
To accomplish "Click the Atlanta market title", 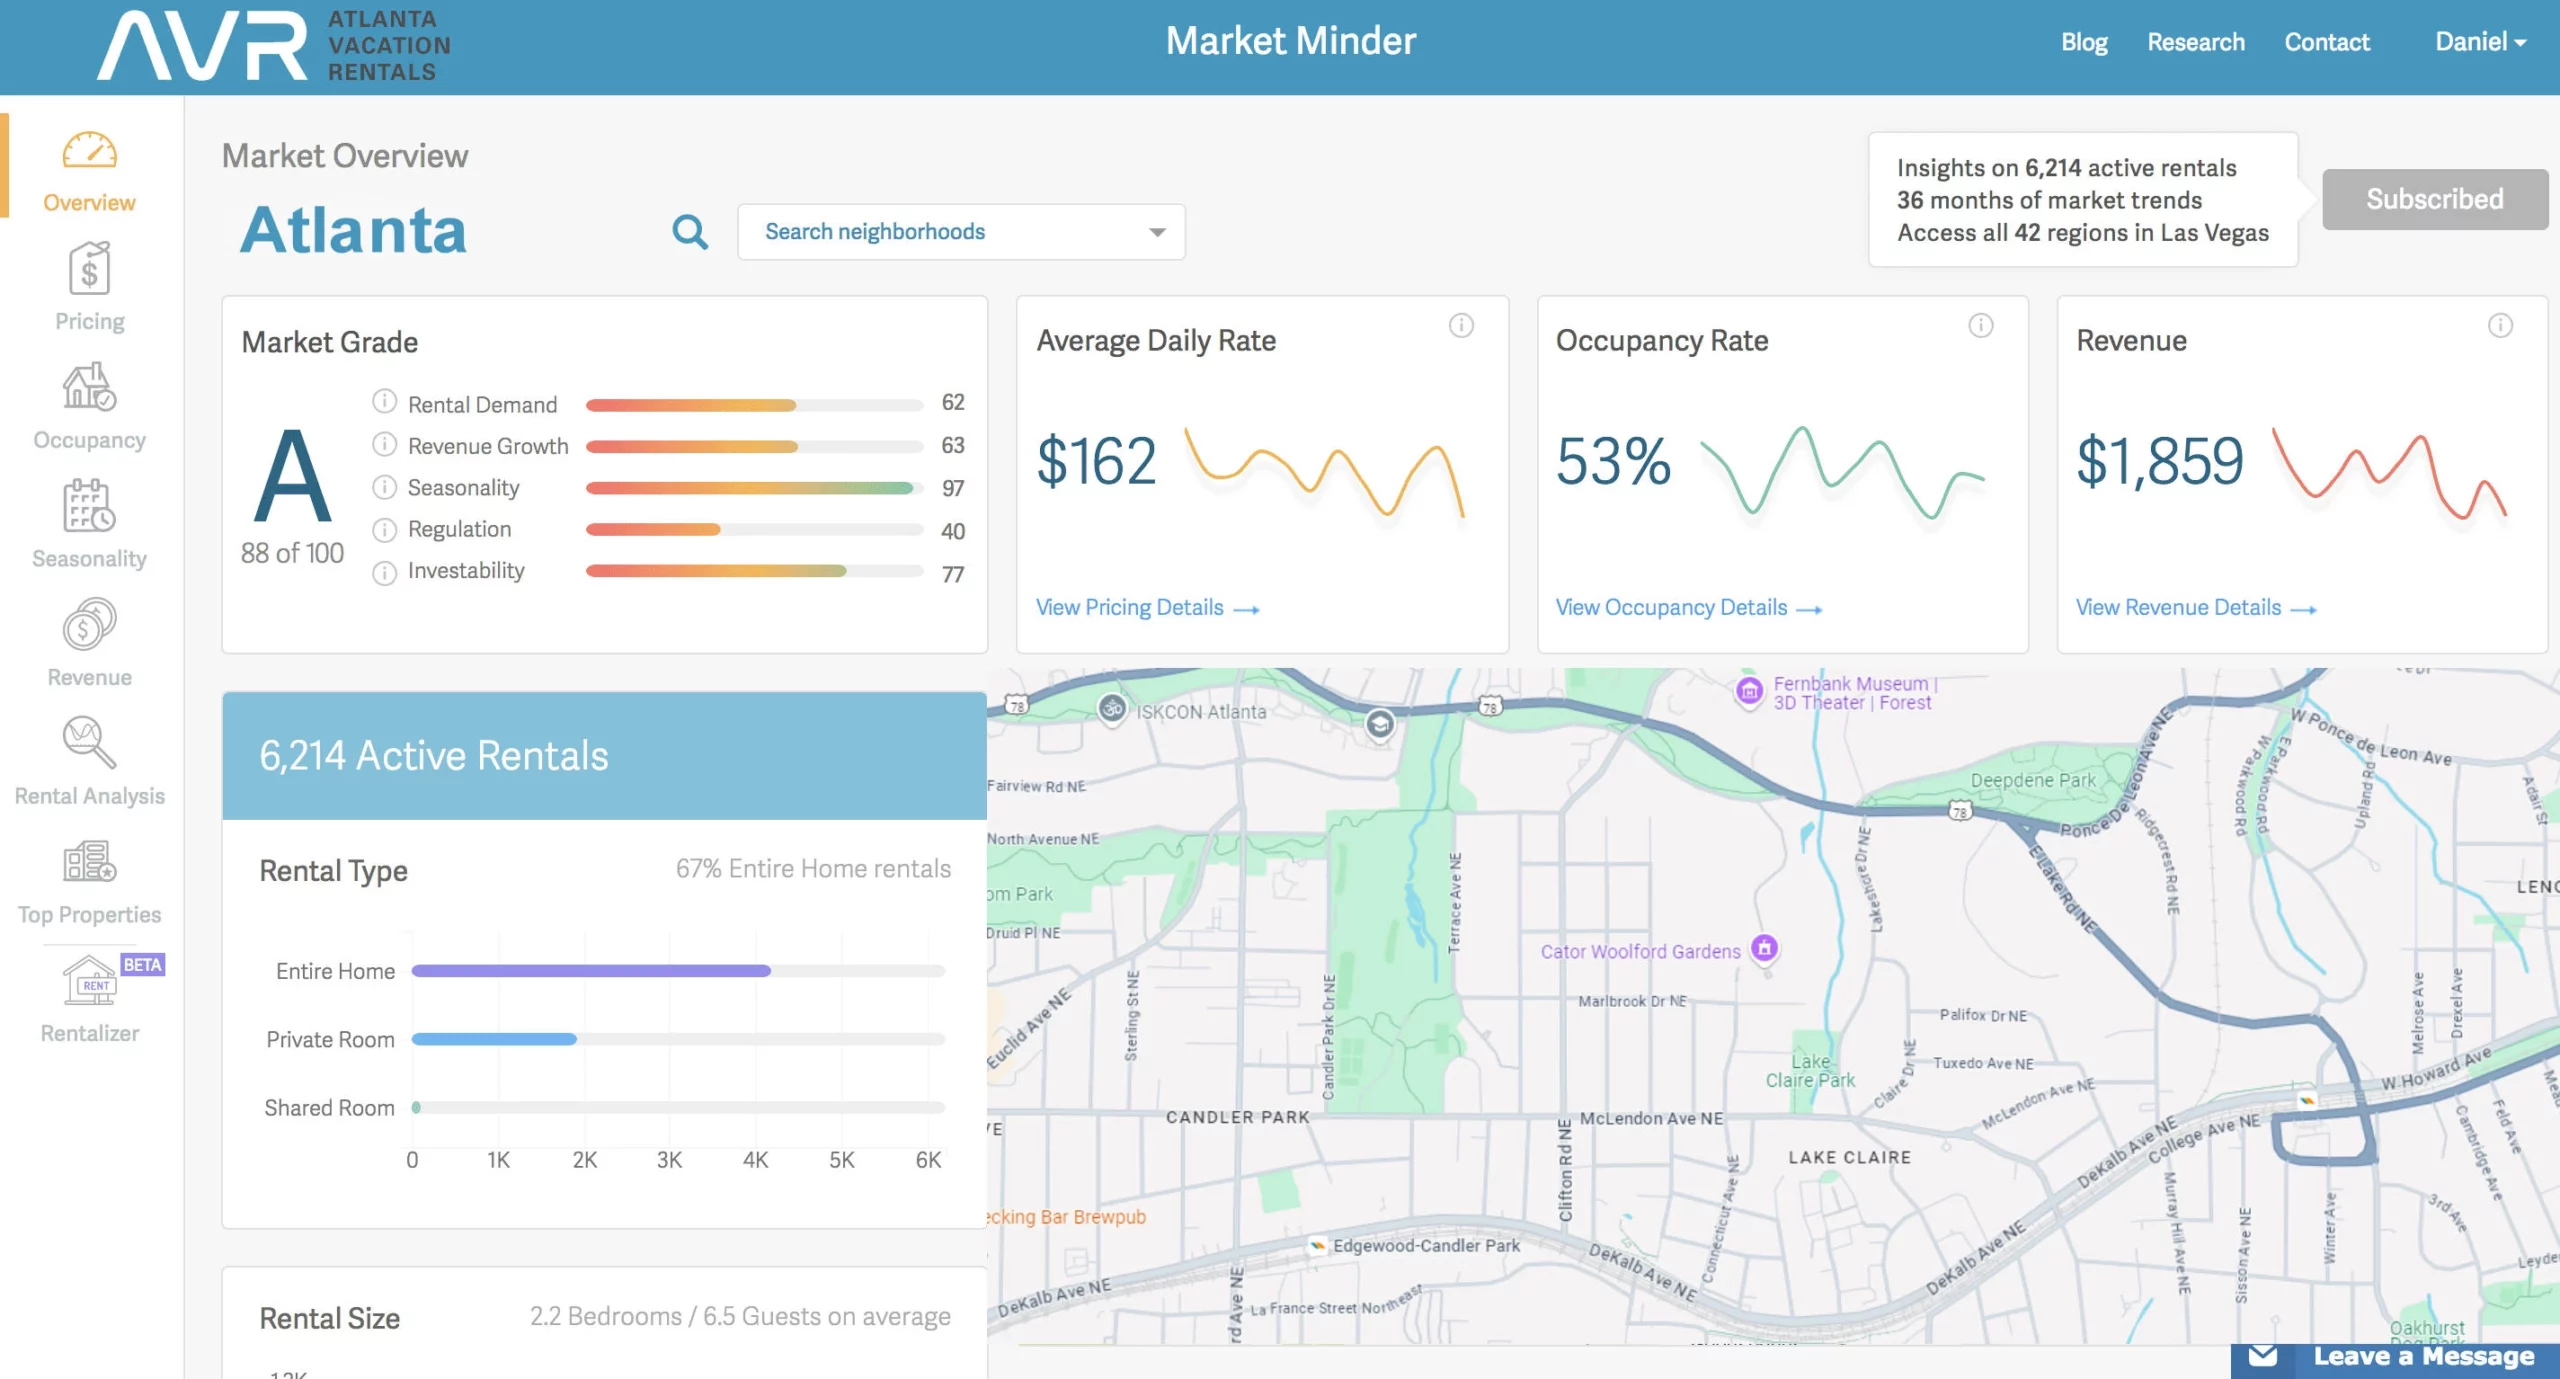I will (x=353, y=230).
